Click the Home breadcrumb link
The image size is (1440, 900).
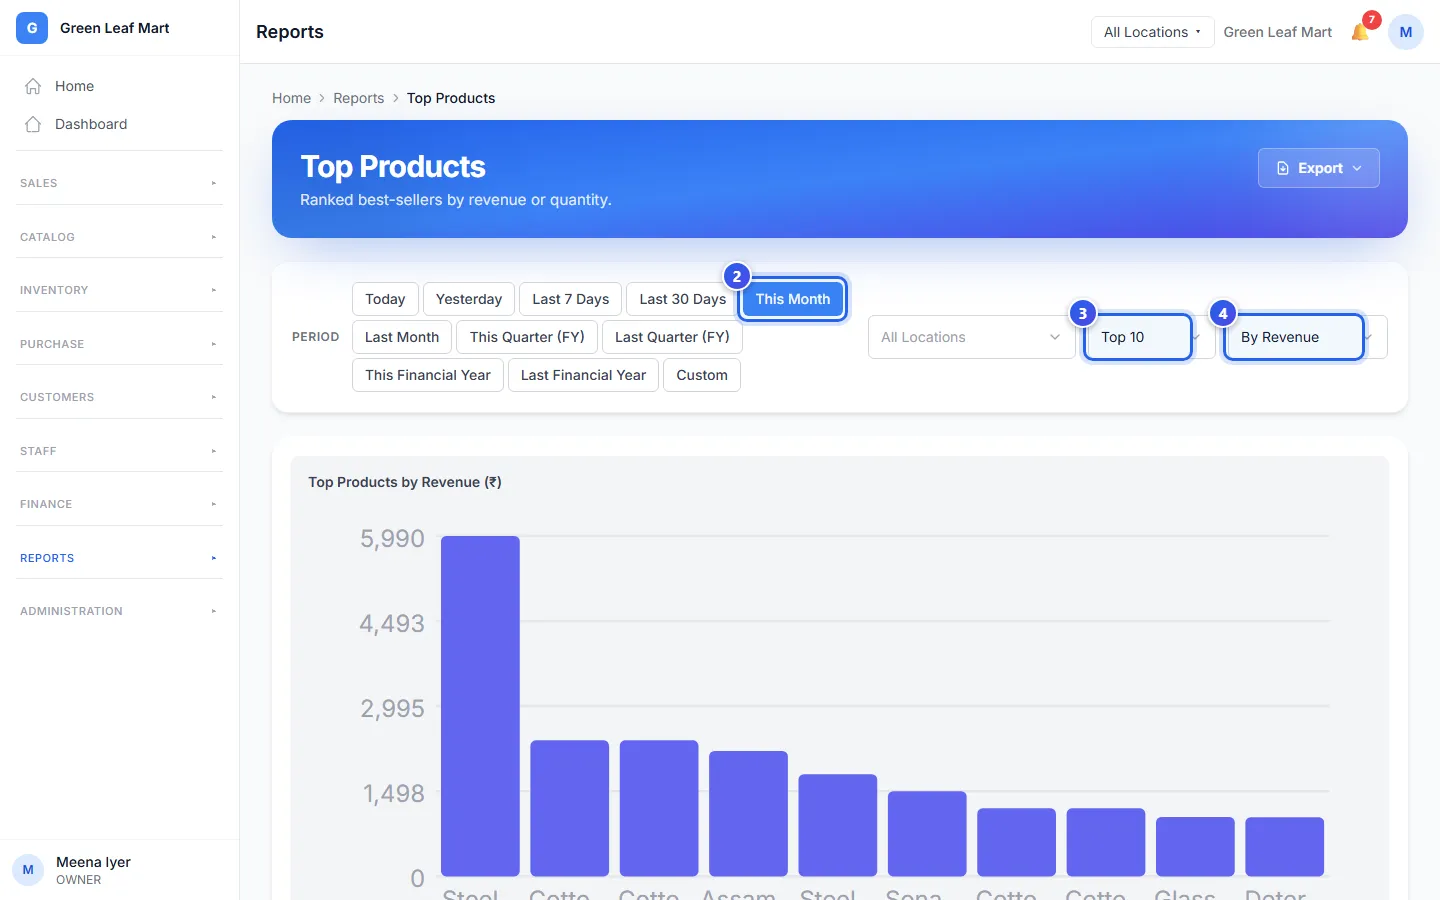tap(291, 98)
